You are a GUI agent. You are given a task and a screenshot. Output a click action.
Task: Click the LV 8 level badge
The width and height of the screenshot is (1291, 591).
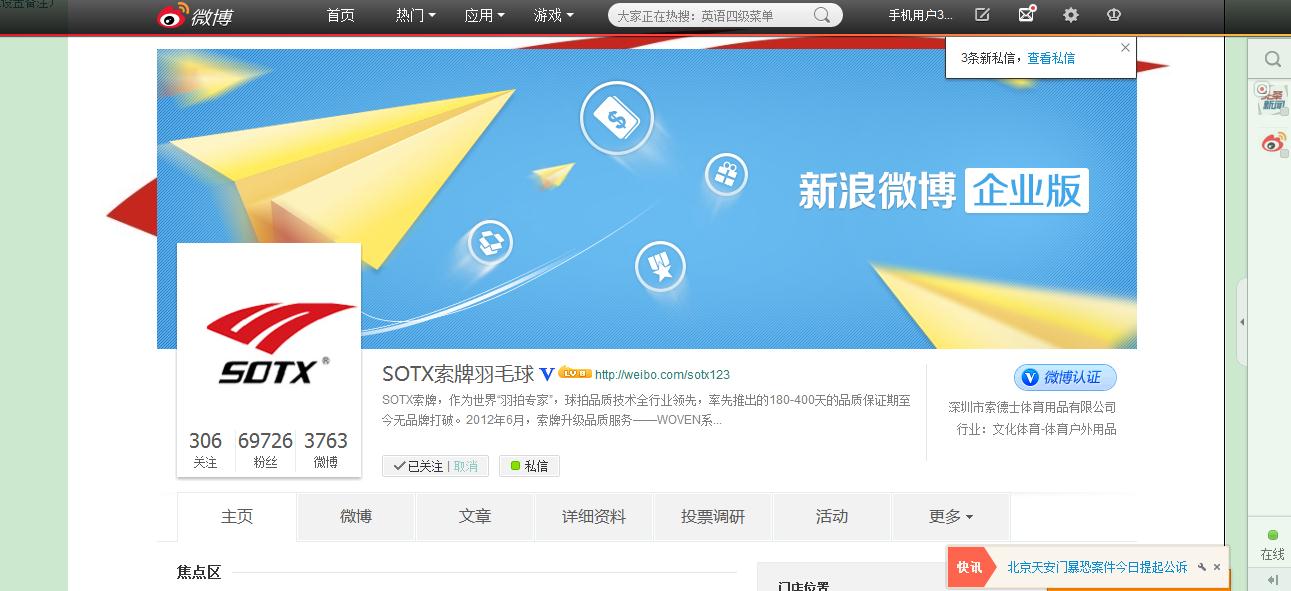coord(575,373)
